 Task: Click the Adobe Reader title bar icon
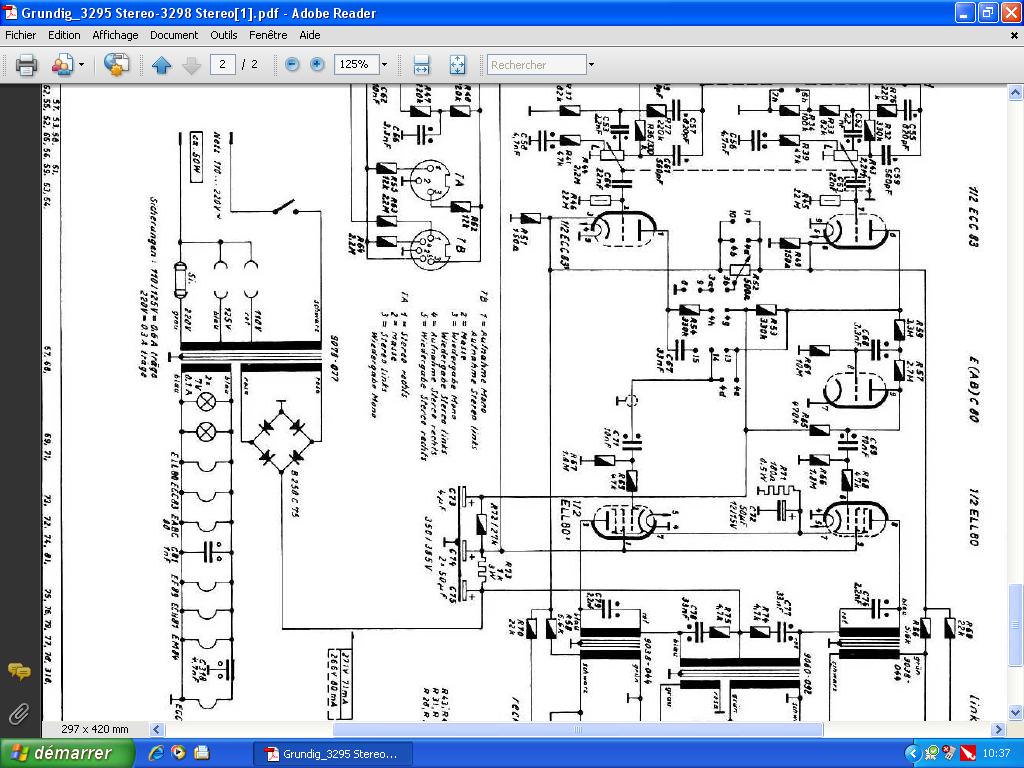pos(10,12)
